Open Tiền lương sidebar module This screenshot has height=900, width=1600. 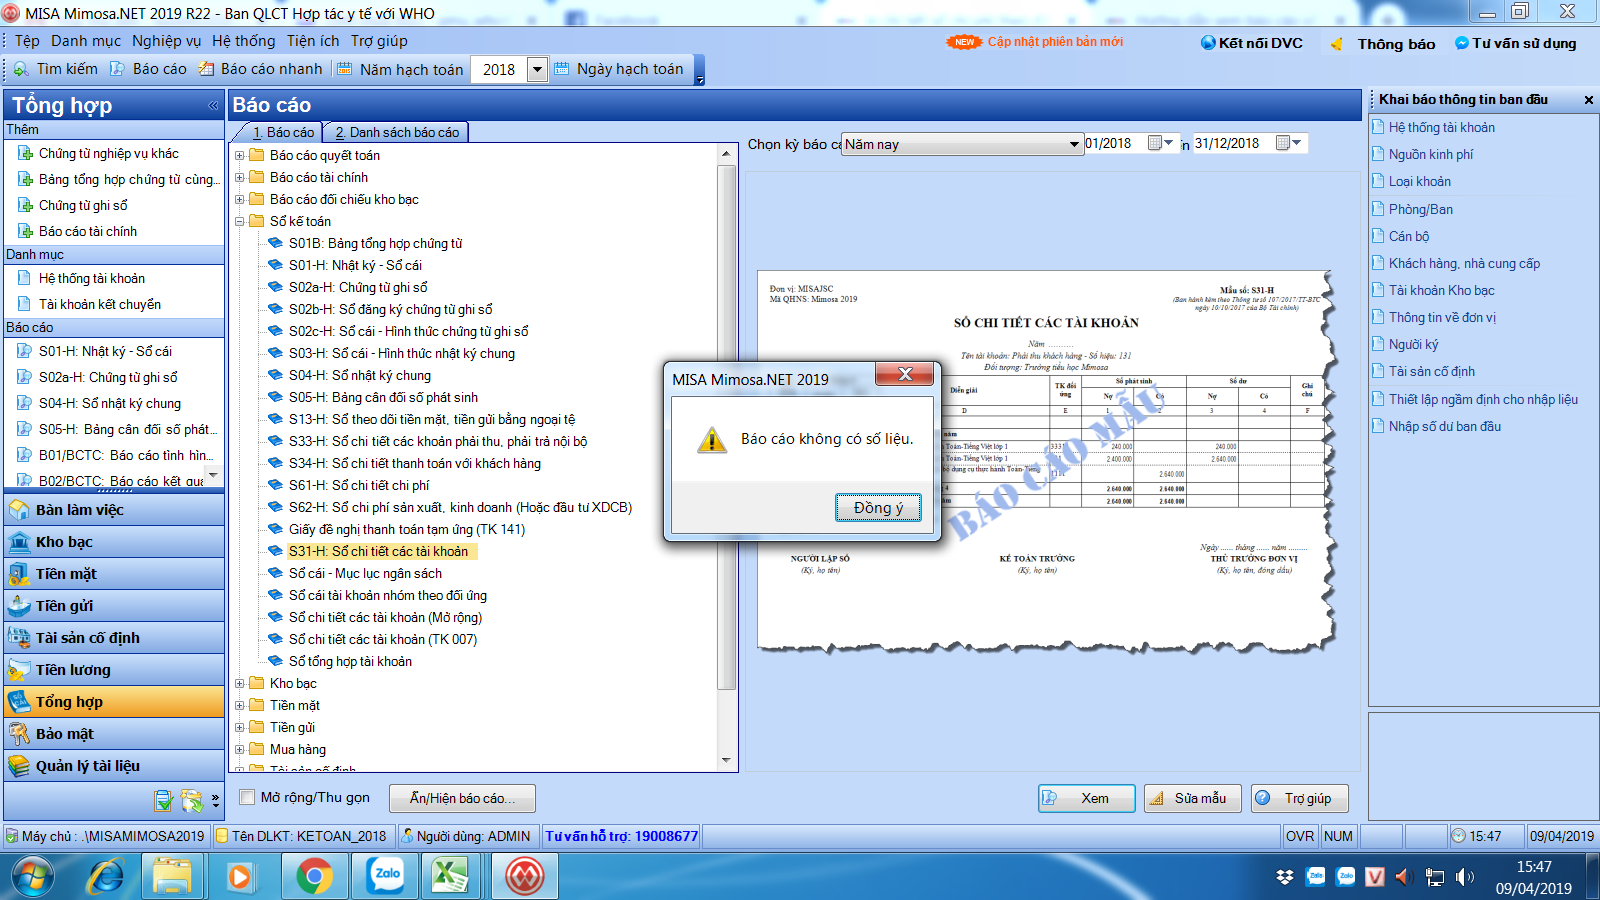[x=114, y=670]
